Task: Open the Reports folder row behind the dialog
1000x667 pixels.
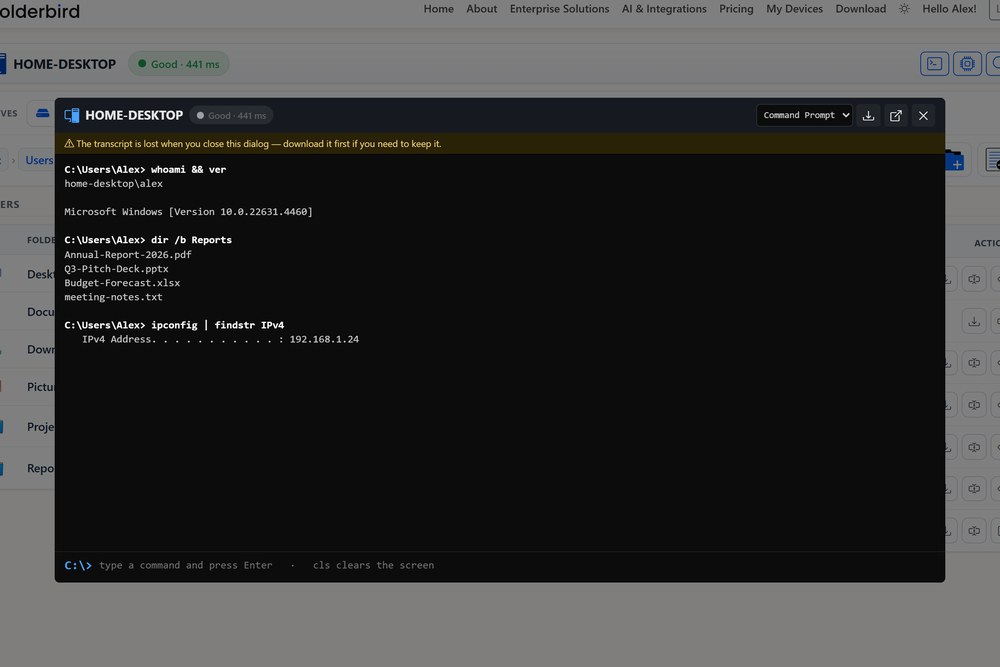Action: (x=40, y=468)
